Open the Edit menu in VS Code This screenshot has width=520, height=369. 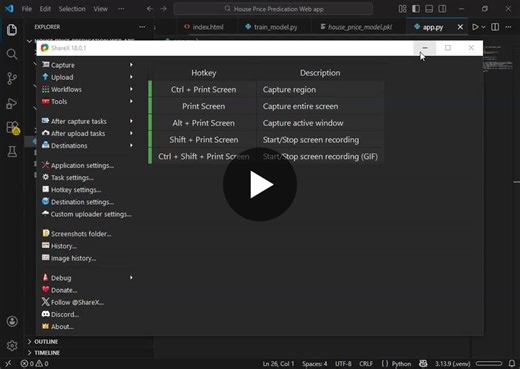[x=45, y=9]
